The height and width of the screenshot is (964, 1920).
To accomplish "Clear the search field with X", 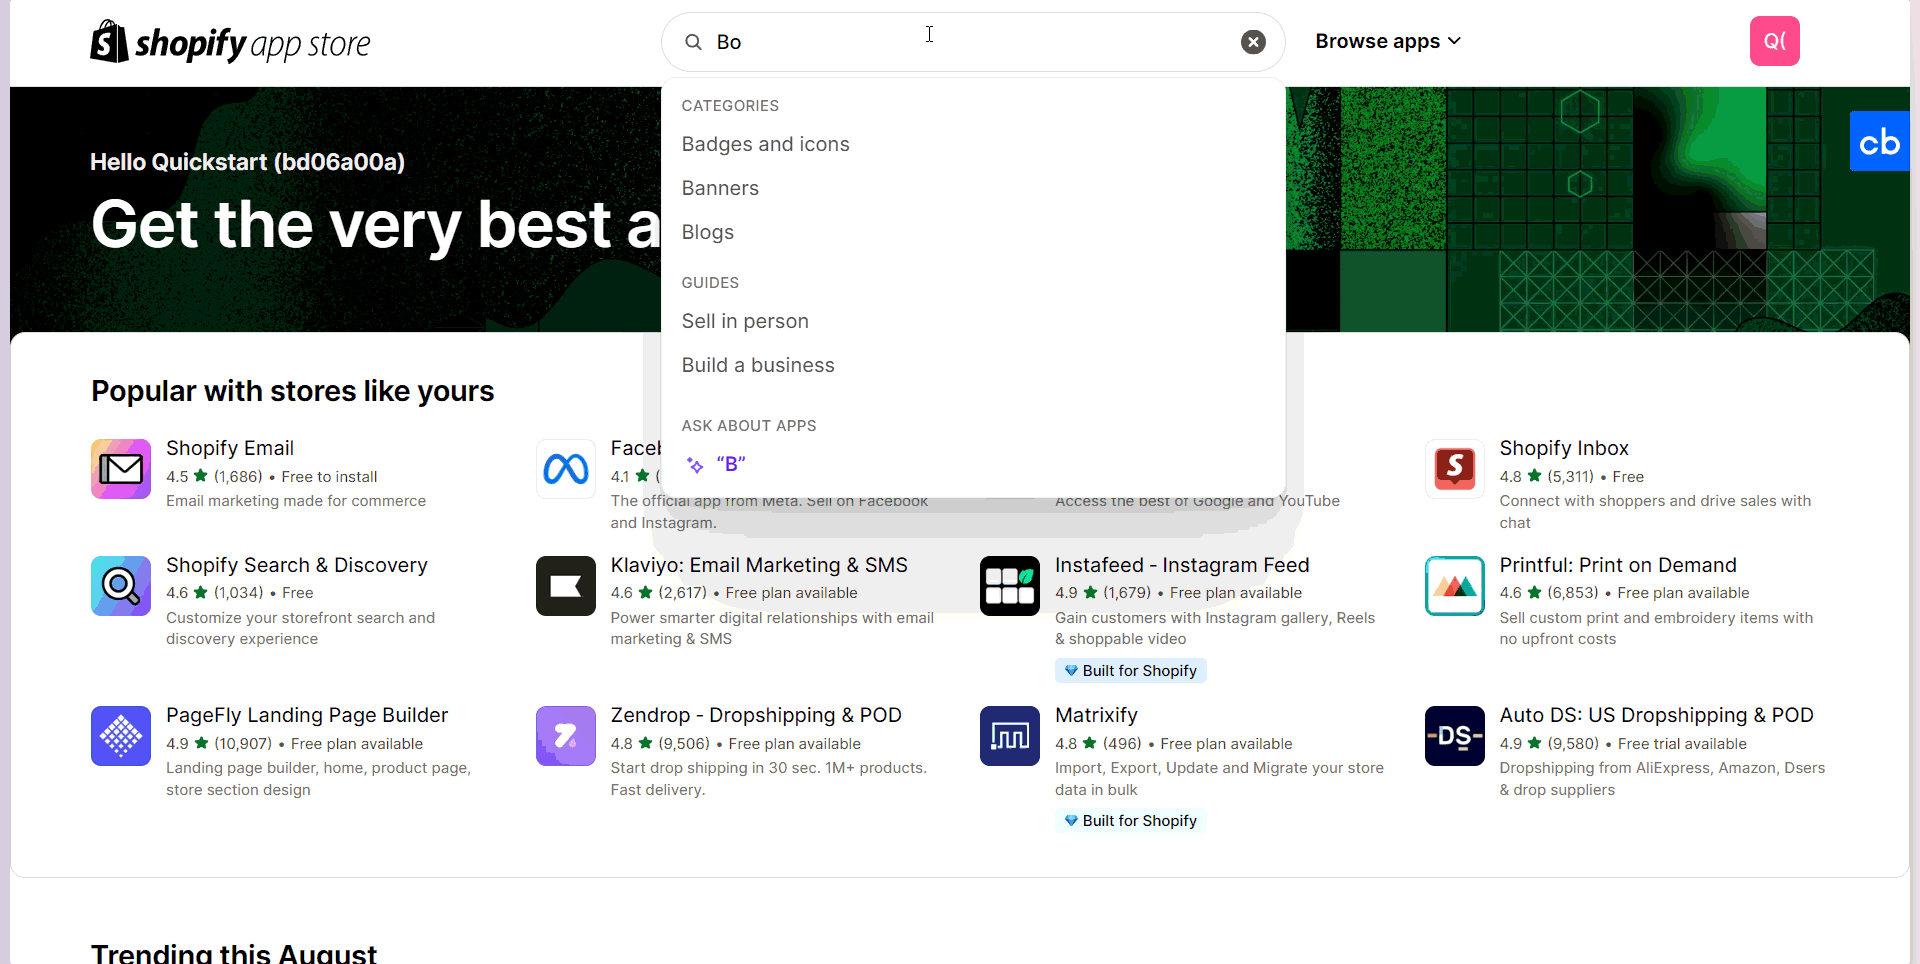I will coord(1253,42).
